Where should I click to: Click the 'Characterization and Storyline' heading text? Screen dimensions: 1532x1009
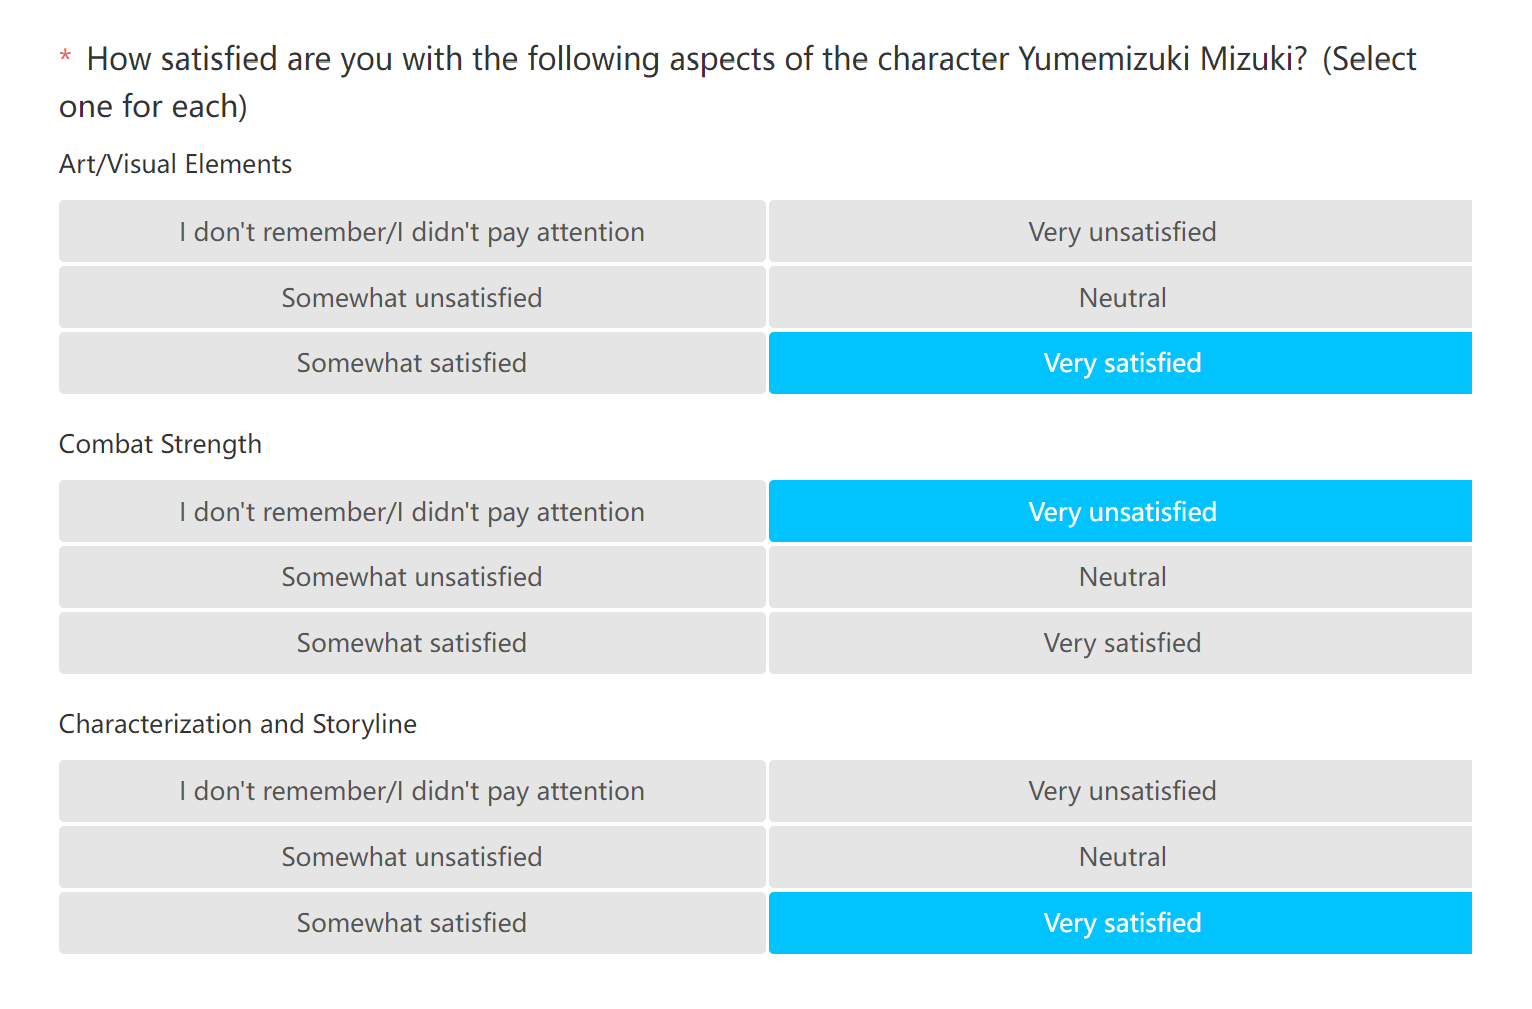238,724
